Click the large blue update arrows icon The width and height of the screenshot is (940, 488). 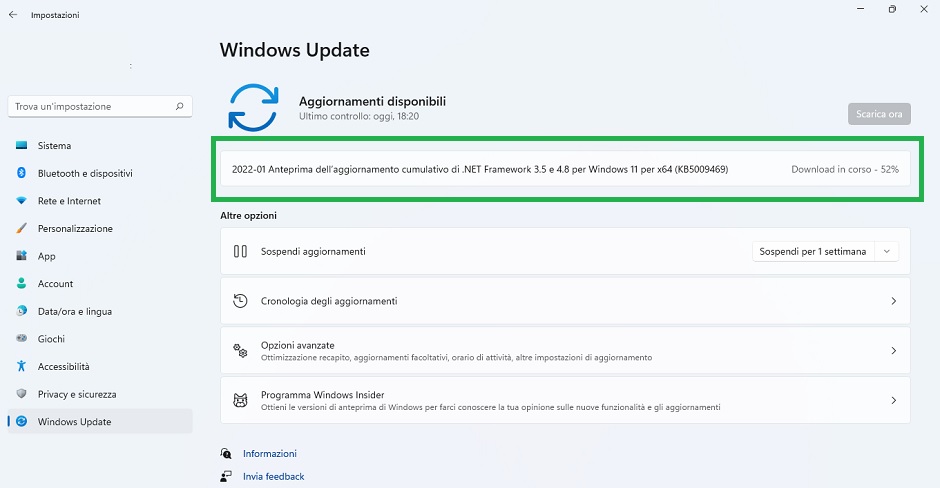(x=254, y=108)
